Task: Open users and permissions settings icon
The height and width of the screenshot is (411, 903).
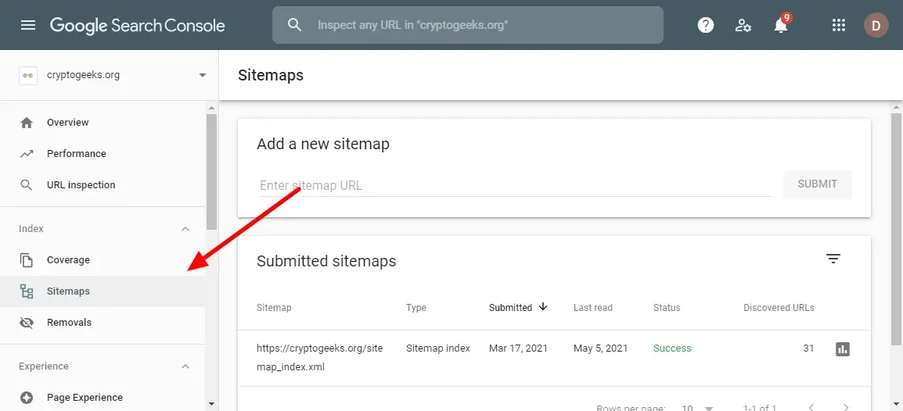Action: pos(743,25)
